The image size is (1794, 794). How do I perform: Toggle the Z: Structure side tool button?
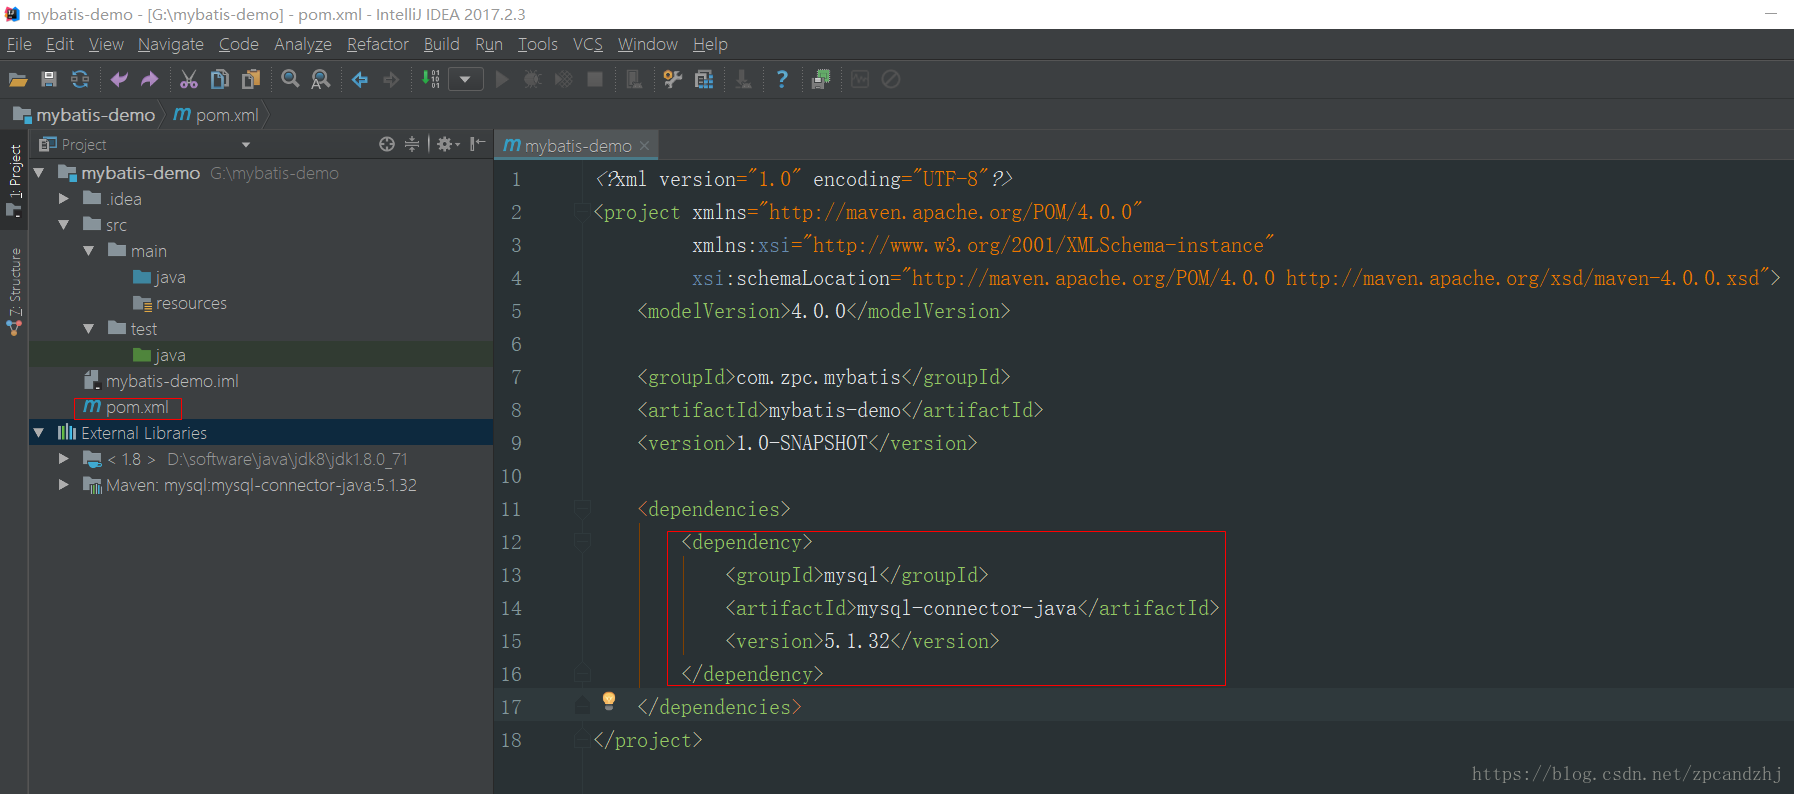click(x=15, y=291)
